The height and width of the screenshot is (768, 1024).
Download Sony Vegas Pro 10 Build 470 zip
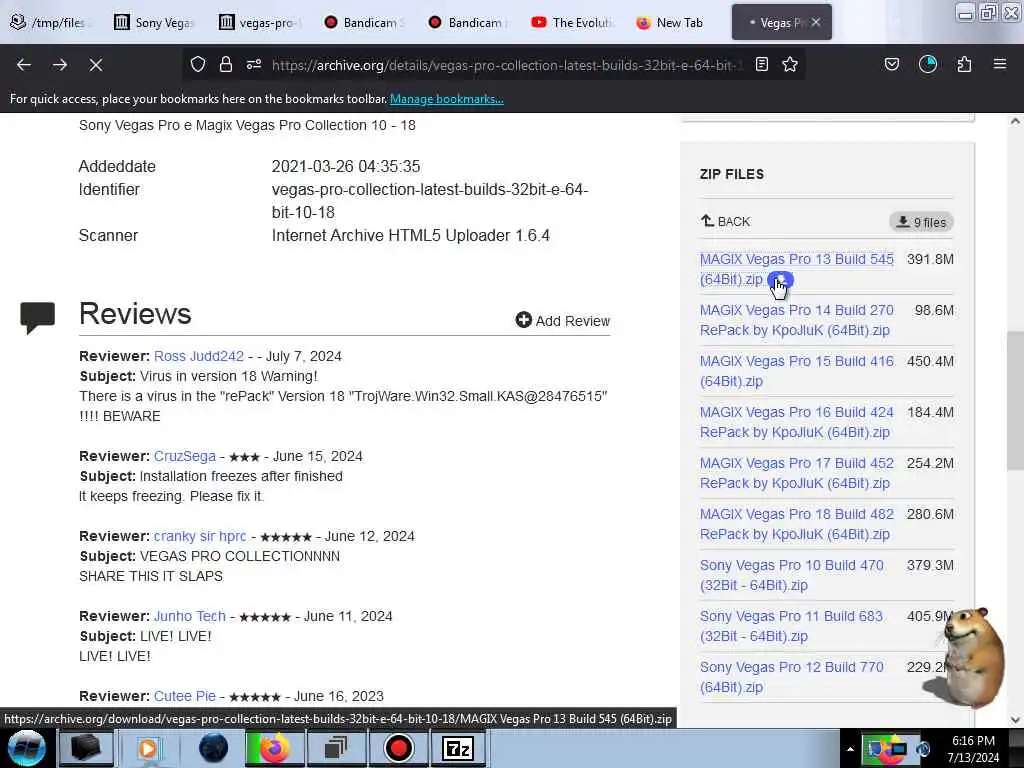pos(792,575)
